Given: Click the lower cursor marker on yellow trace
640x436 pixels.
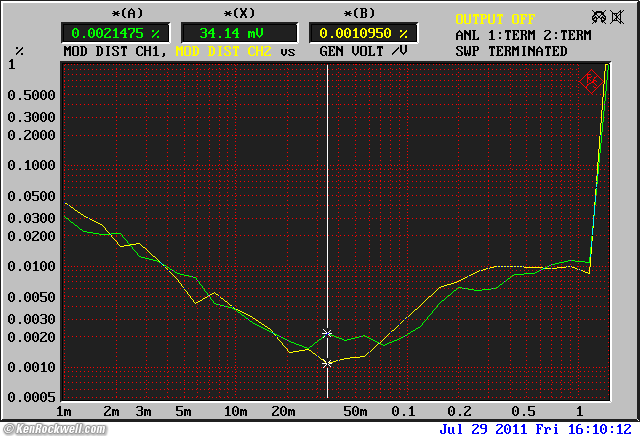Looking at the screenshot, I should tap(328, 363).
